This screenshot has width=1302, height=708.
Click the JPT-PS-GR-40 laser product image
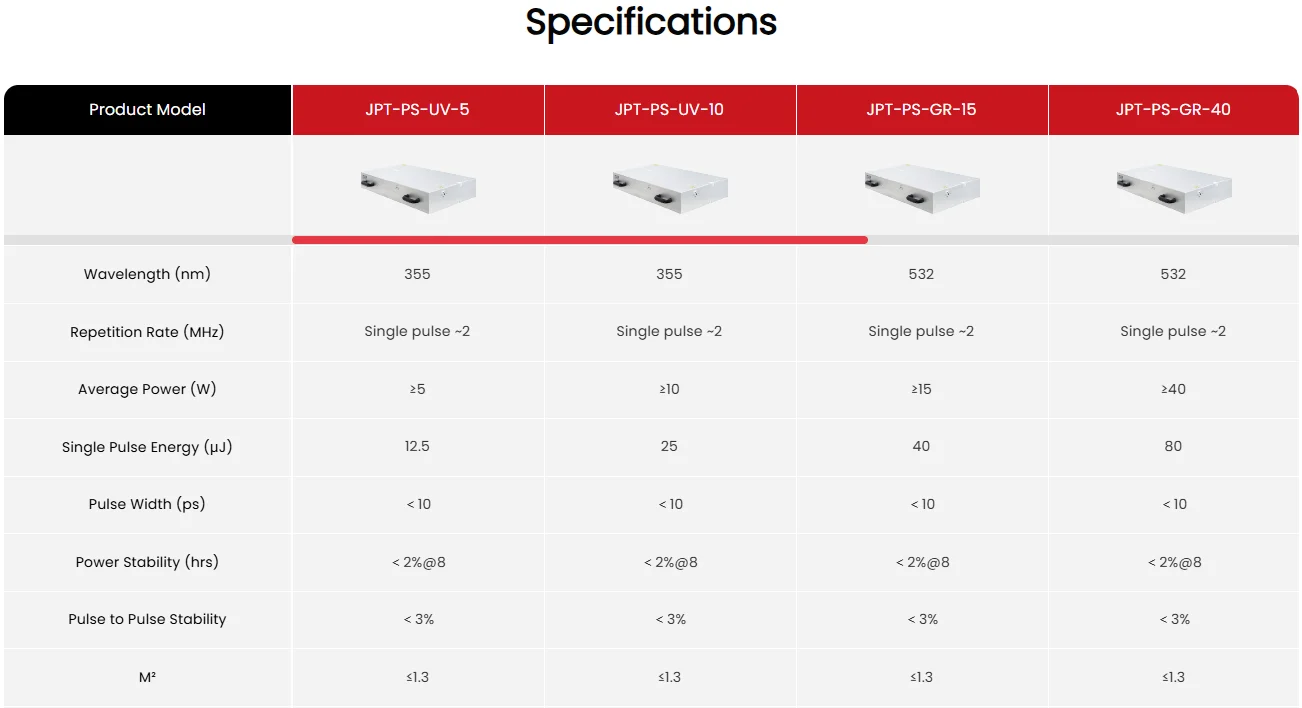pos(1174,188)
